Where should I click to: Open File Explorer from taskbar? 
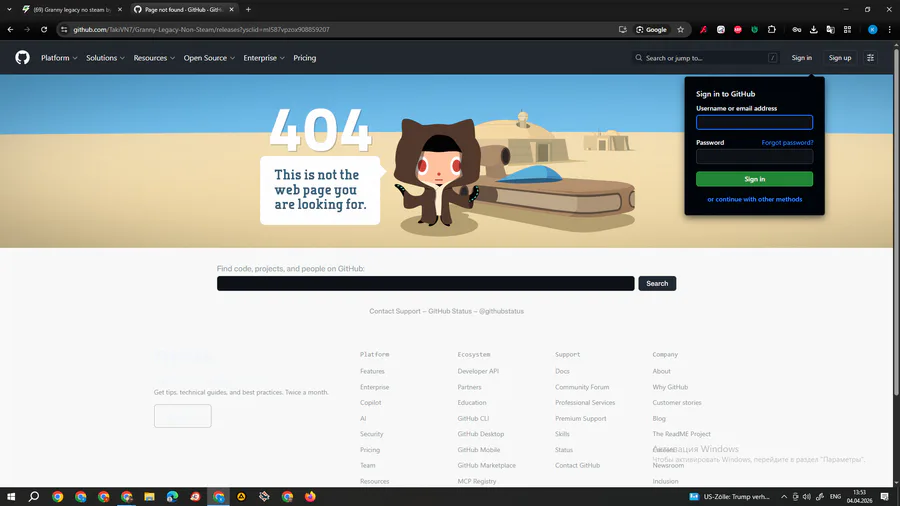[149, 496]
